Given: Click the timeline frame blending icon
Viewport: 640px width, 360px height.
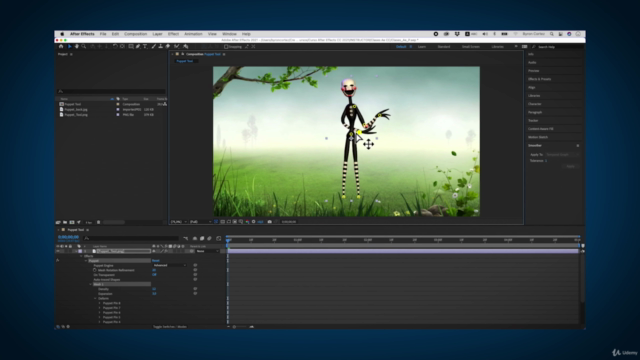Looking at the screenshot, I should pos(202,238).
